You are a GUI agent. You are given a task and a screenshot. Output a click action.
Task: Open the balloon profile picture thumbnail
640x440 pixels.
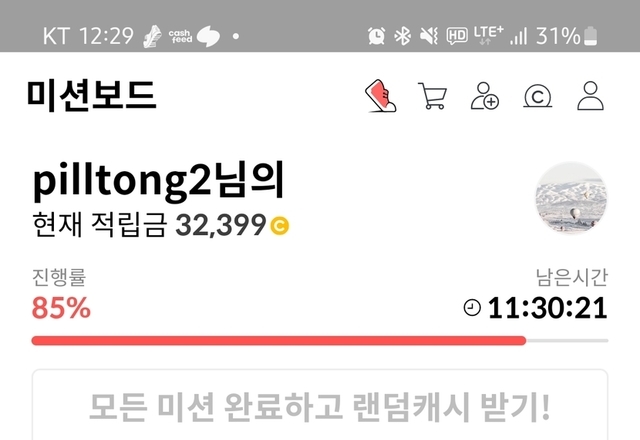tap(571, 198)
